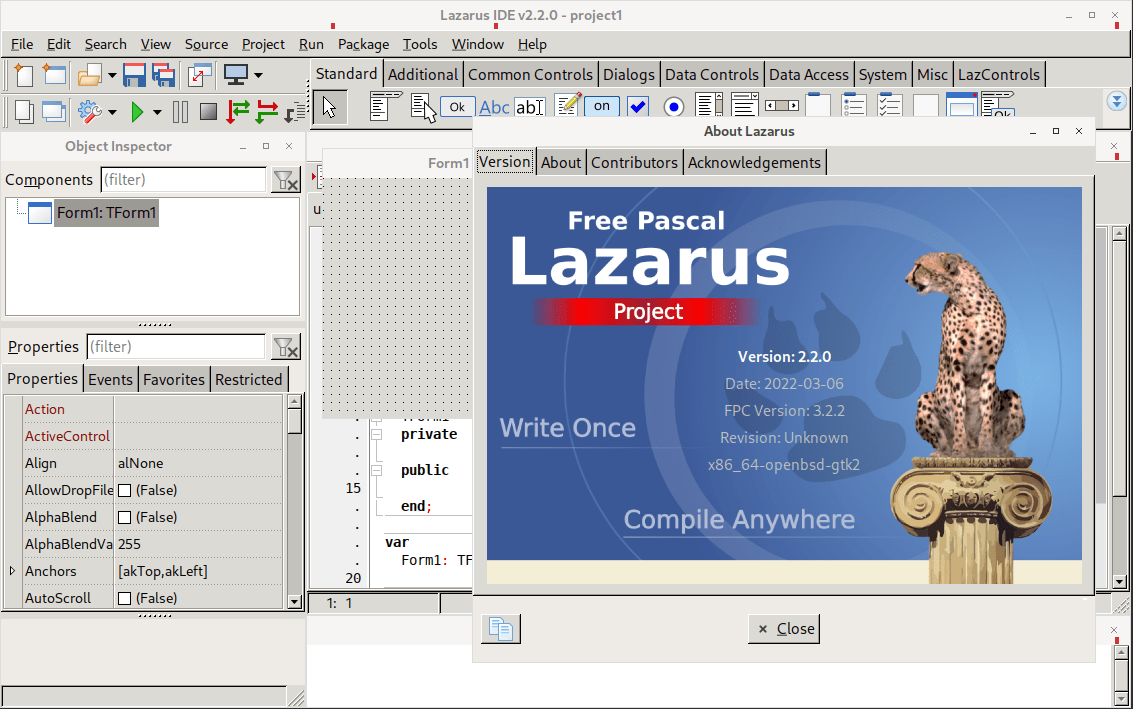Open the Package menu
This screenshot has width=1133, height=709.
point(363,44)
